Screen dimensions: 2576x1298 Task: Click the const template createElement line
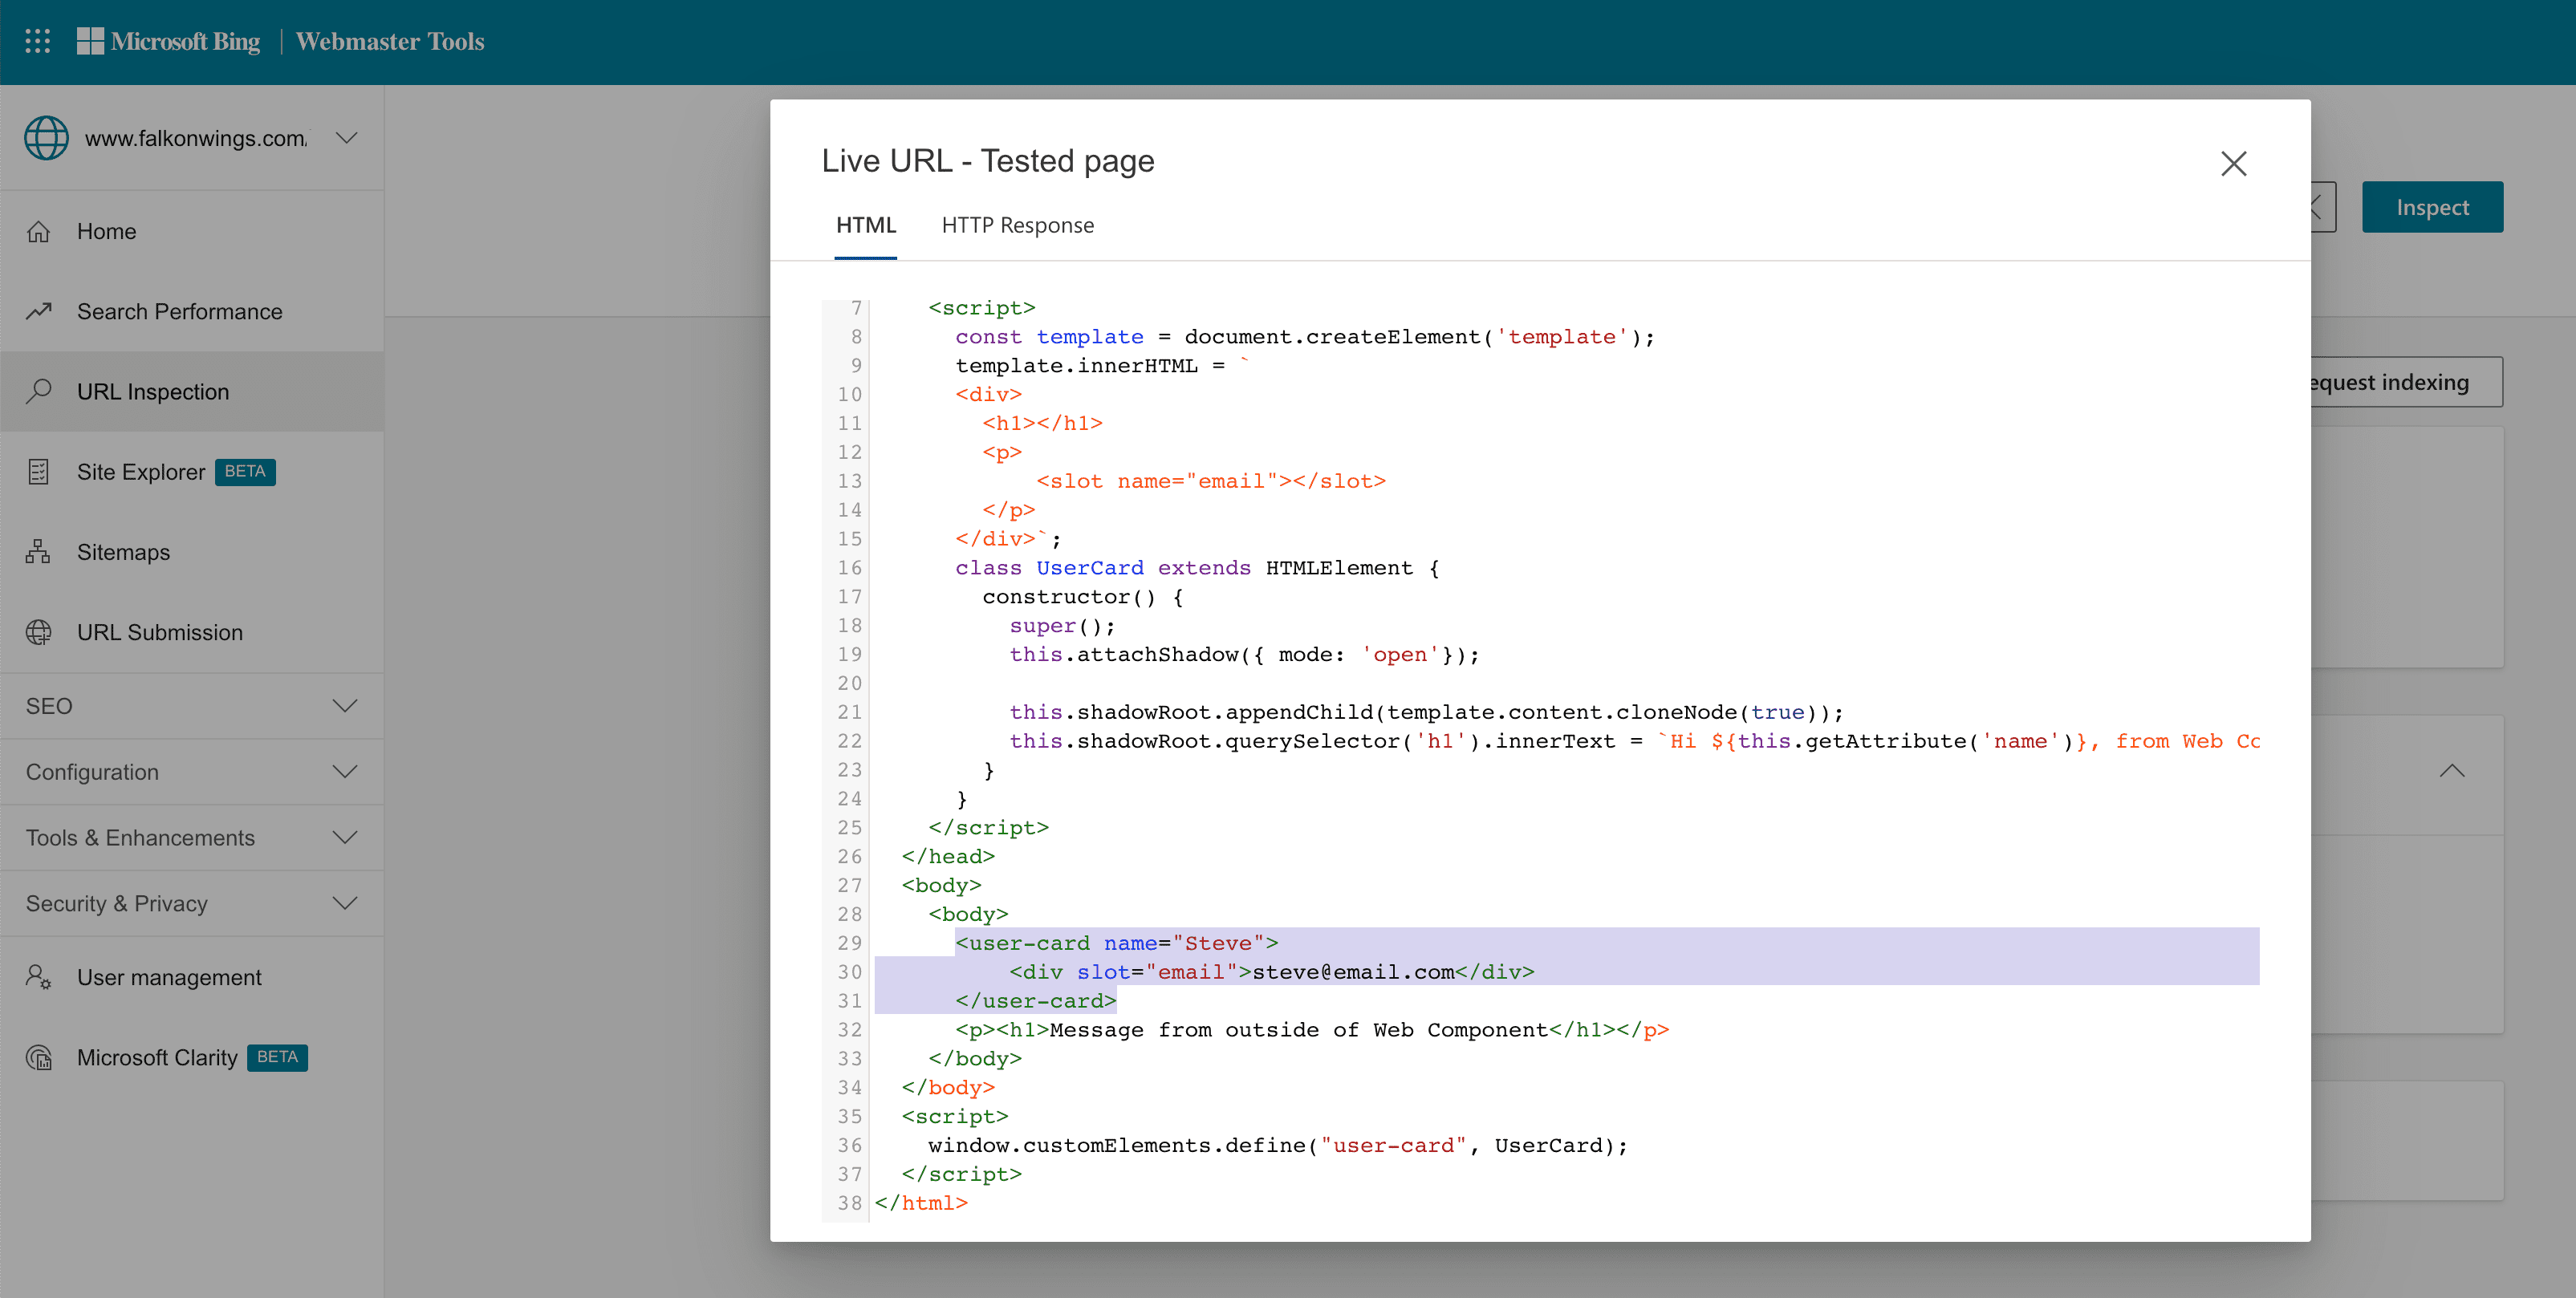point(1305,337)
